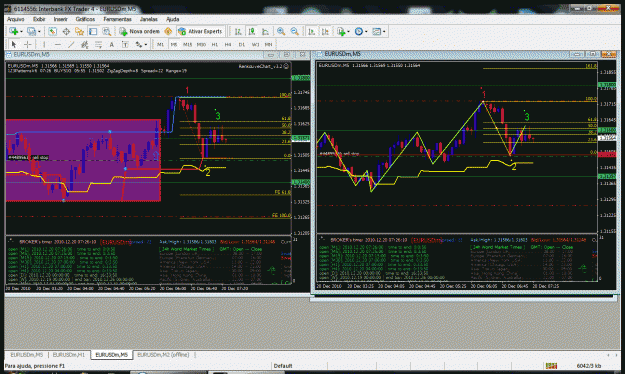Open the Profiles tool
The width and height of the screenshot is (625, 374).
[x=31, y=31]
